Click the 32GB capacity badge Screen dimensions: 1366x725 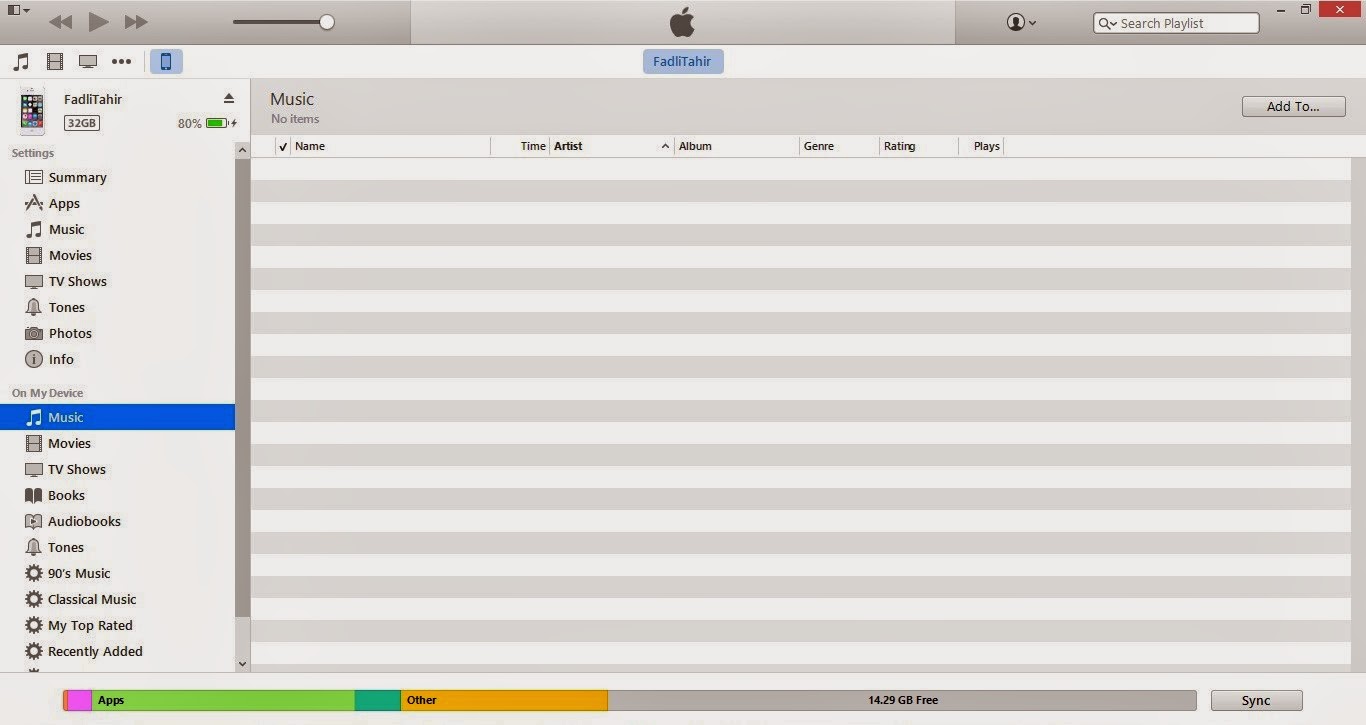(x=82, y=123)
